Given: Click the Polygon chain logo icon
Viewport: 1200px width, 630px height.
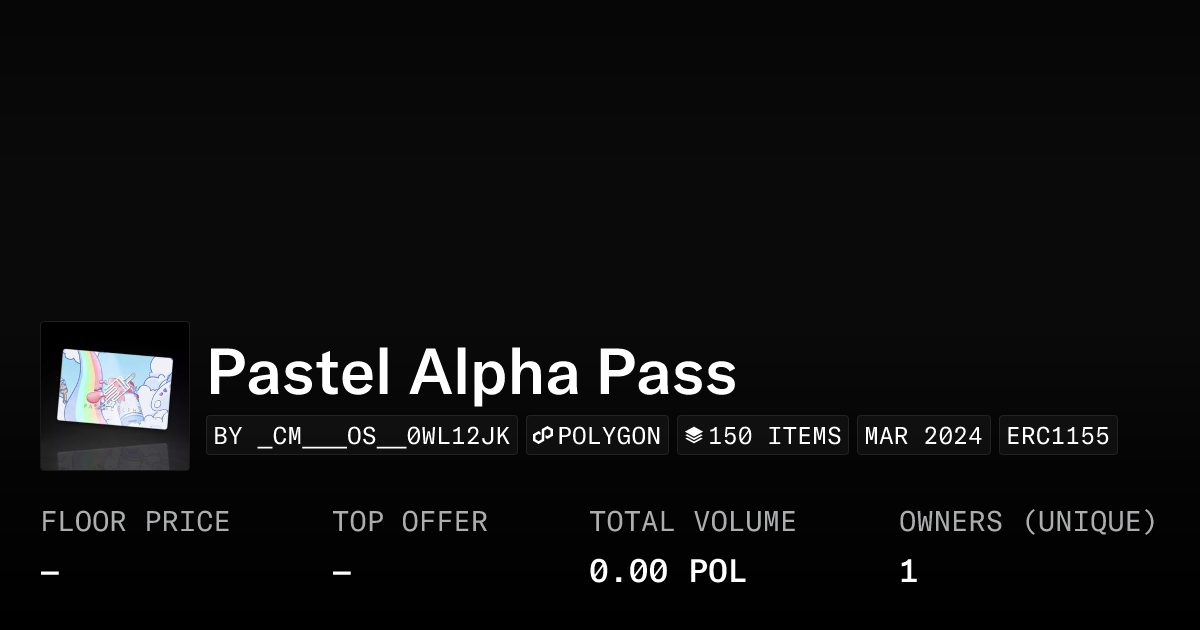Looking at the screenshot, I should click(543, 436).
